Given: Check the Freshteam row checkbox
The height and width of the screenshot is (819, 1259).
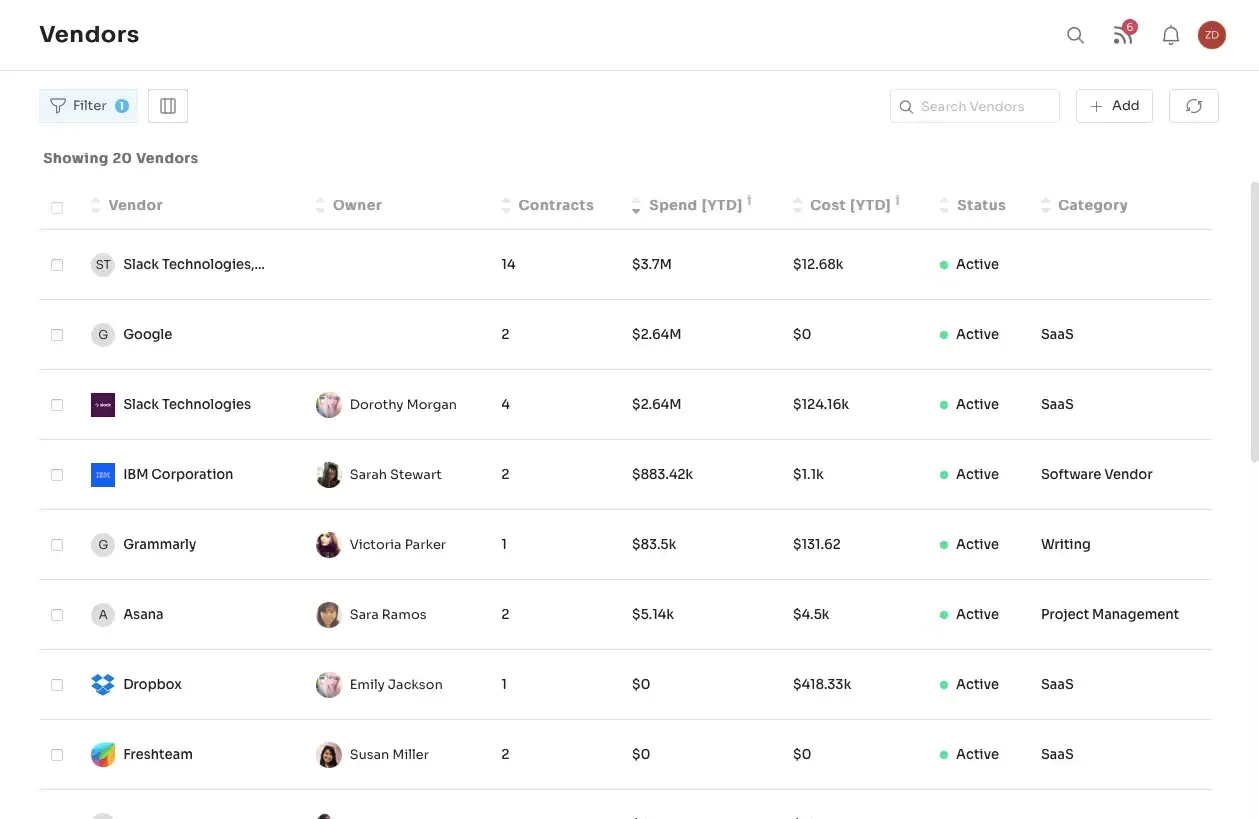Looking at the screenshot, I should (57, 755).
